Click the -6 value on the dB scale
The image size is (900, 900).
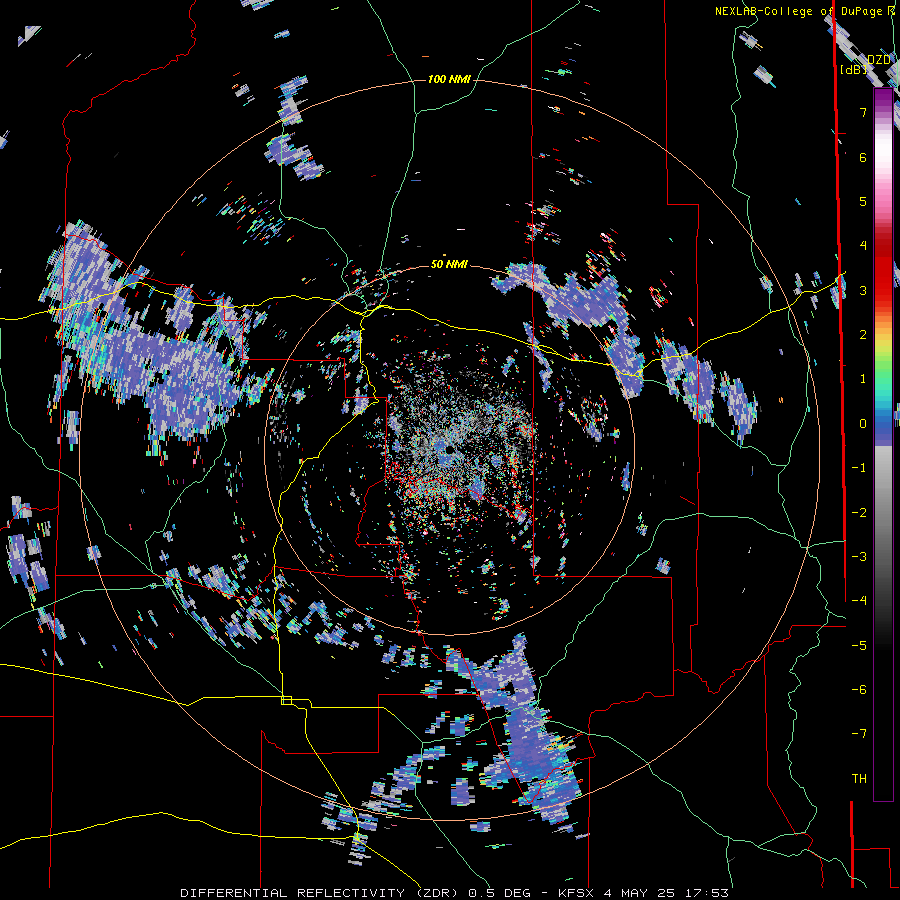click(x=859, y=690)
